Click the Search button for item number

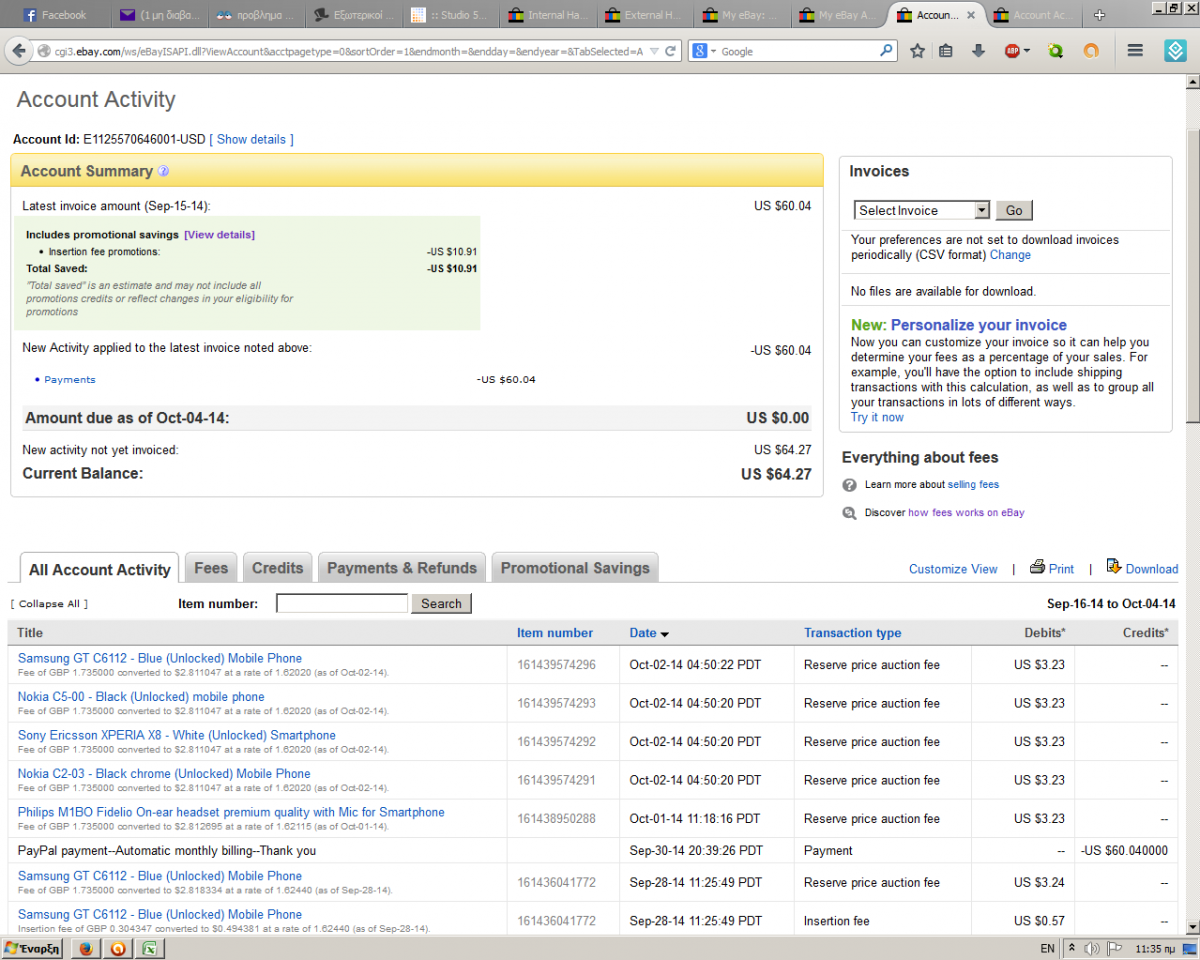tap(441, 604)
